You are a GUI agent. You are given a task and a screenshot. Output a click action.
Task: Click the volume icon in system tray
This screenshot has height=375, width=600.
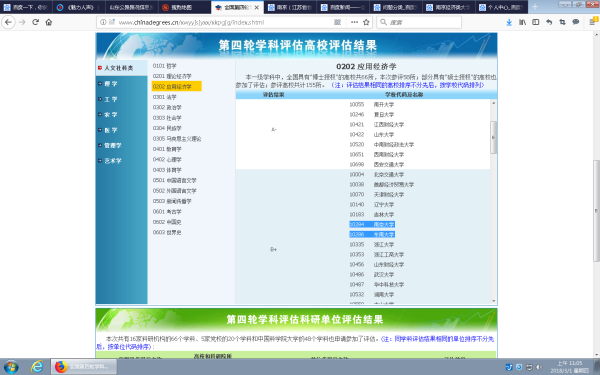pos(539,367)
